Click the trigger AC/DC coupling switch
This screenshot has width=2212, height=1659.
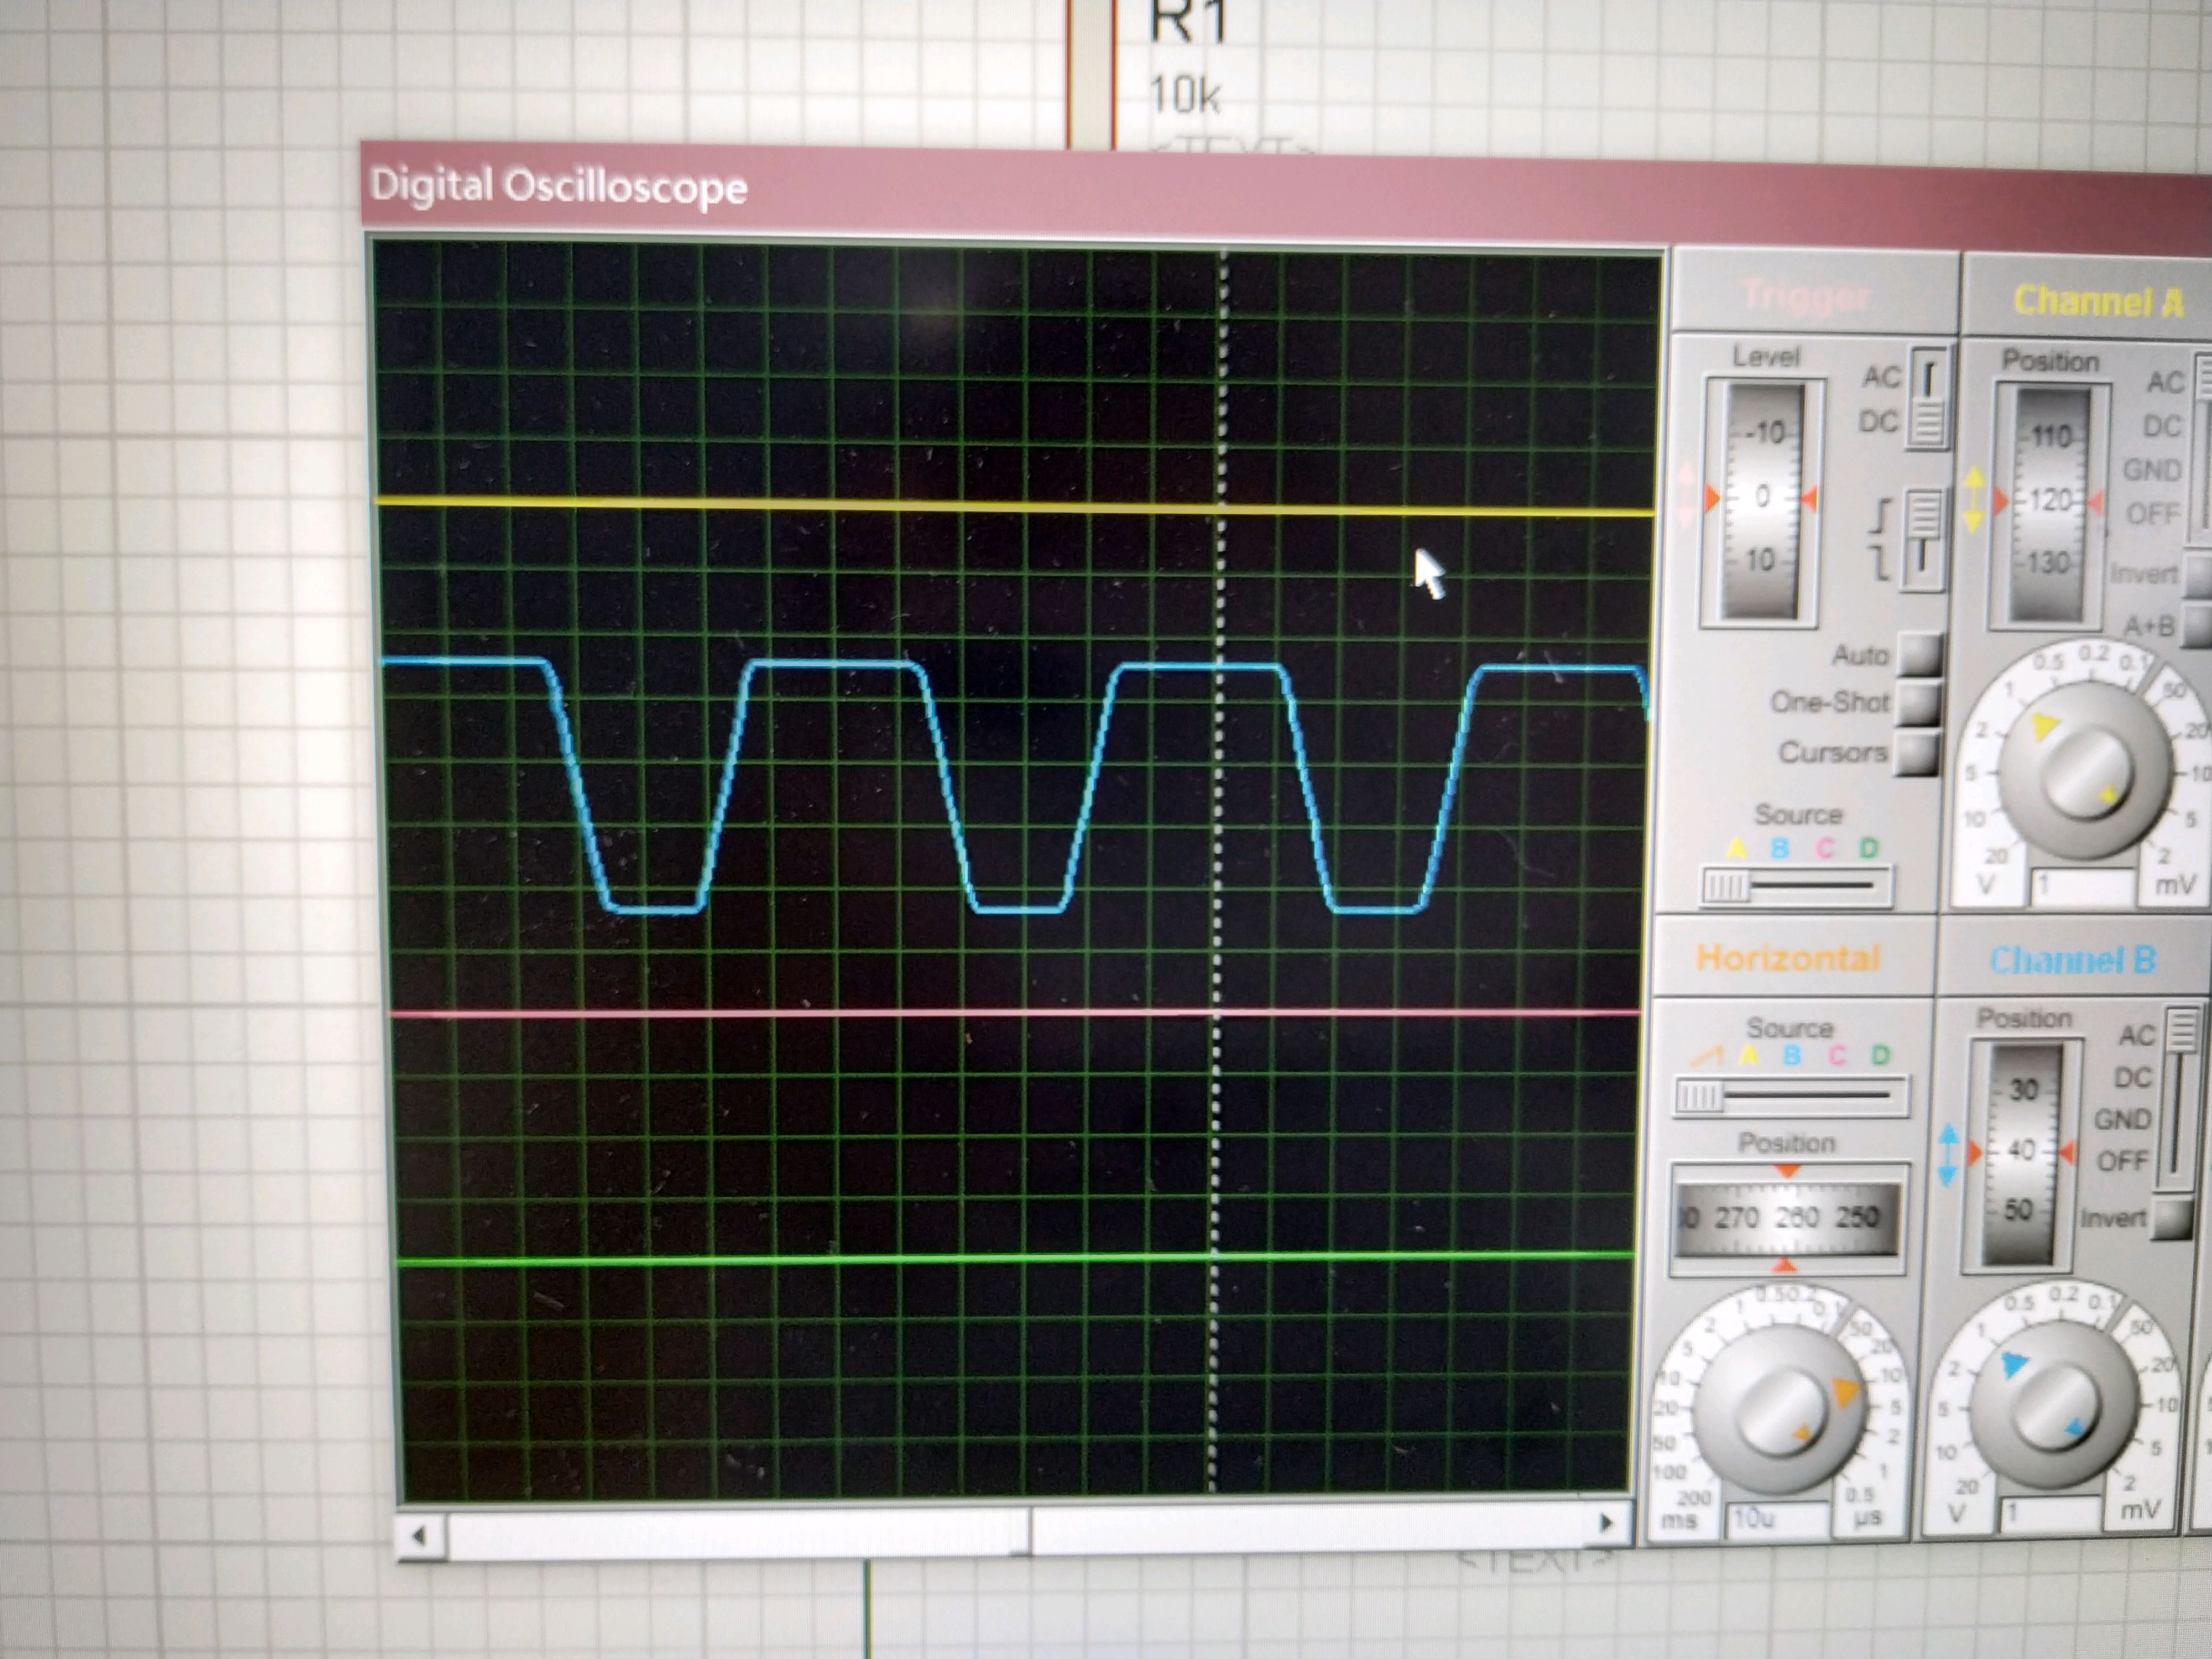[1928, 399]
